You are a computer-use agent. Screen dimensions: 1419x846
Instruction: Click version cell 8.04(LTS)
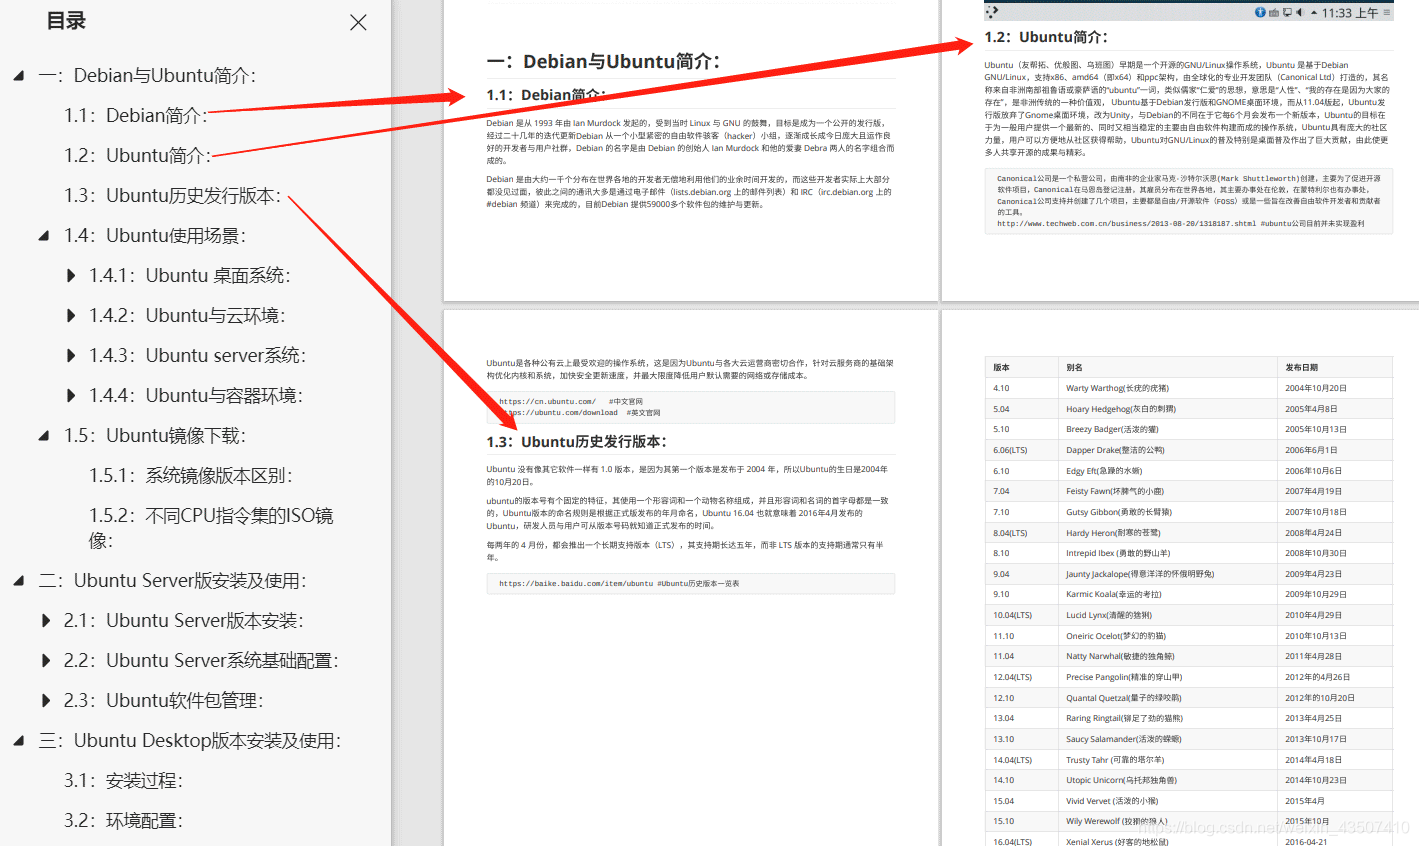point(1010,533)
